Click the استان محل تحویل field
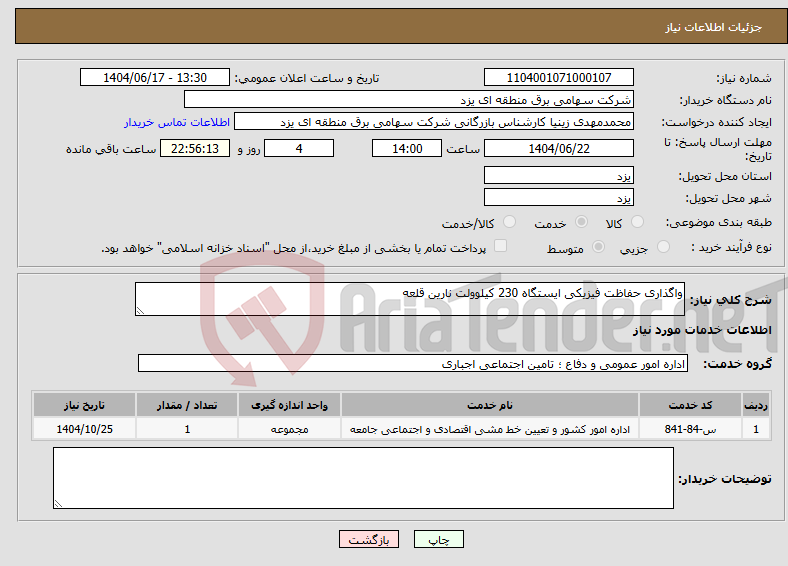This screenshot has height=566, width=788. [558, 175]
